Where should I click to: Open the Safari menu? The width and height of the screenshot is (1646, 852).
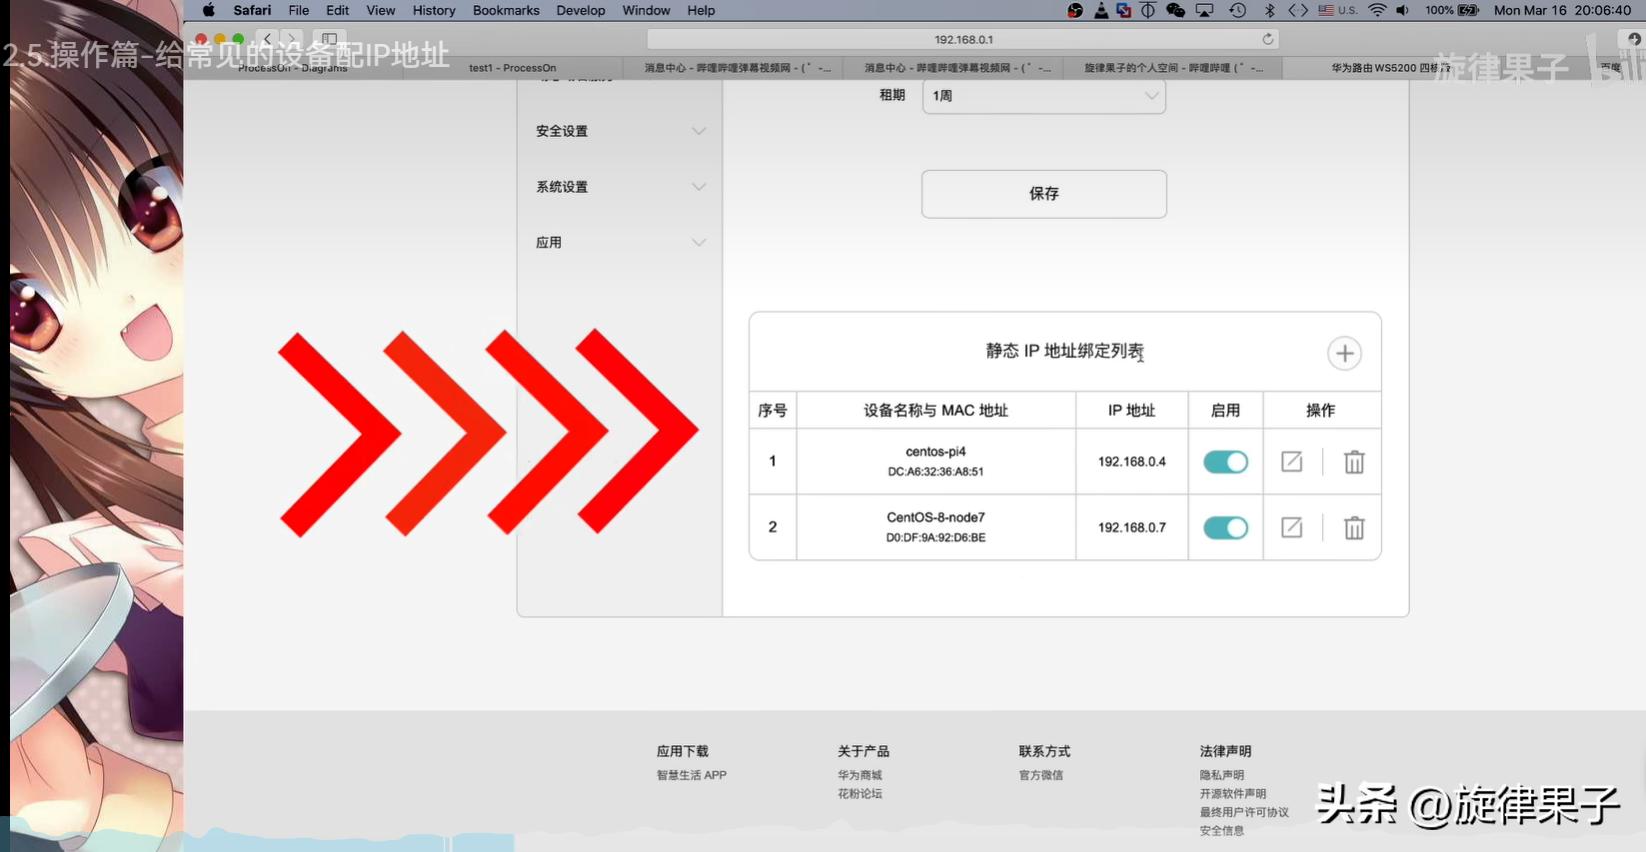pyautogui.click(x=252, y=10)
